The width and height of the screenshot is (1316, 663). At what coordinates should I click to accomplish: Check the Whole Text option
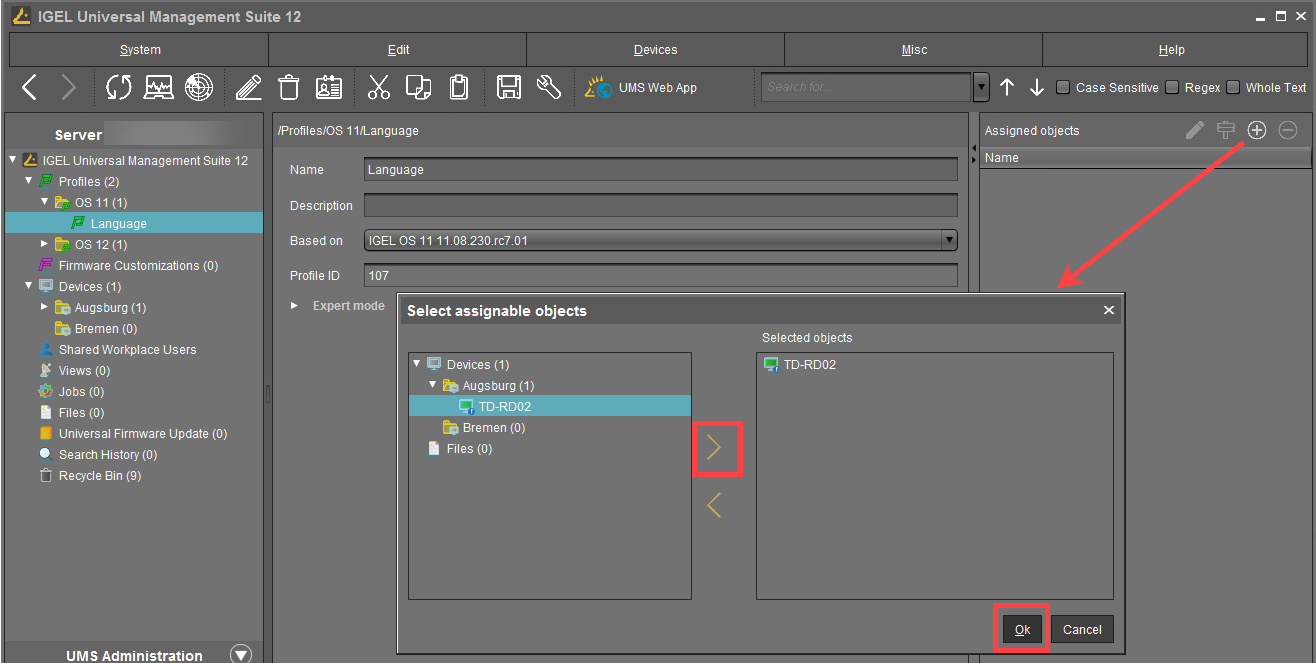tap(1233, 87)
